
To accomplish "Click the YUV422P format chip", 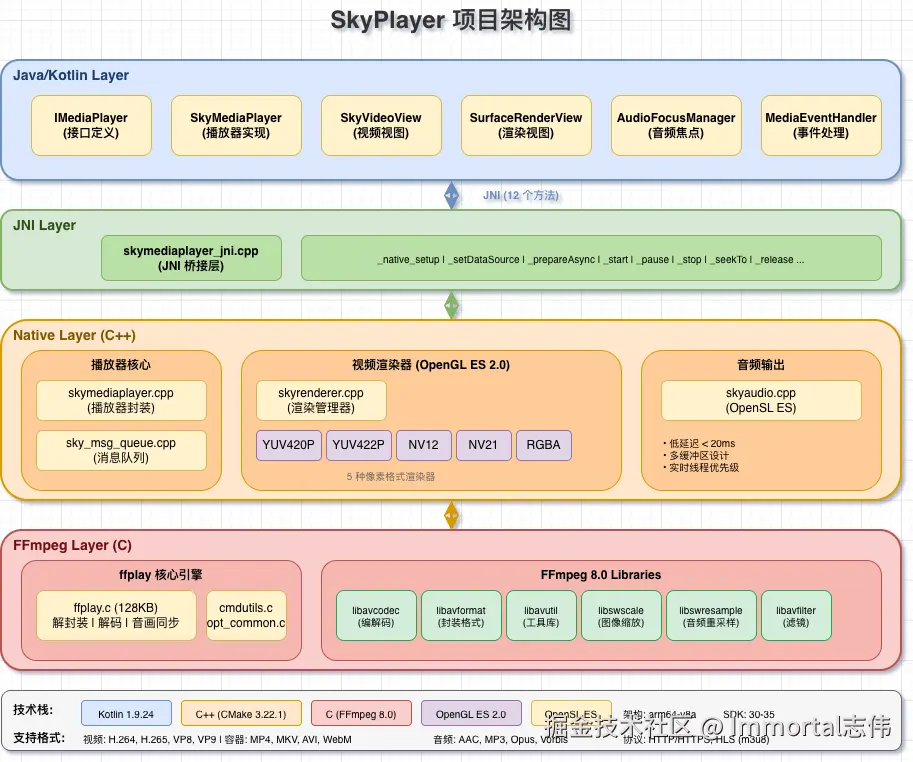I will 358,445.
